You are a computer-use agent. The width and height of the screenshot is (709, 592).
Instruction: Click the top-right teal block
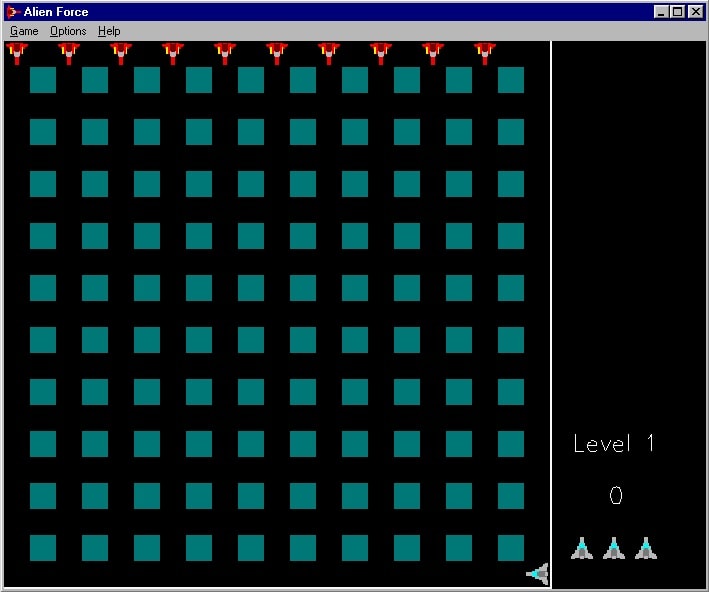[x=511, y=80]
